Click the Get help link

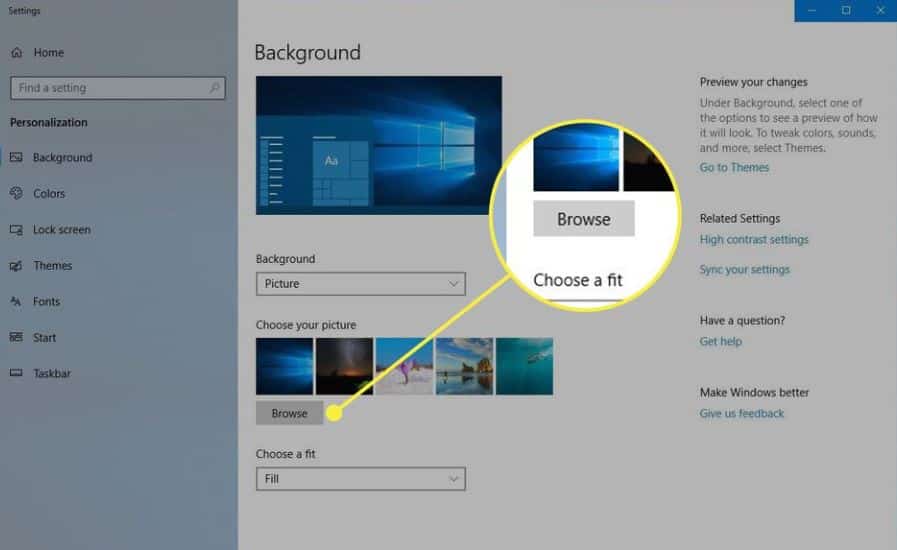(720, 342)
